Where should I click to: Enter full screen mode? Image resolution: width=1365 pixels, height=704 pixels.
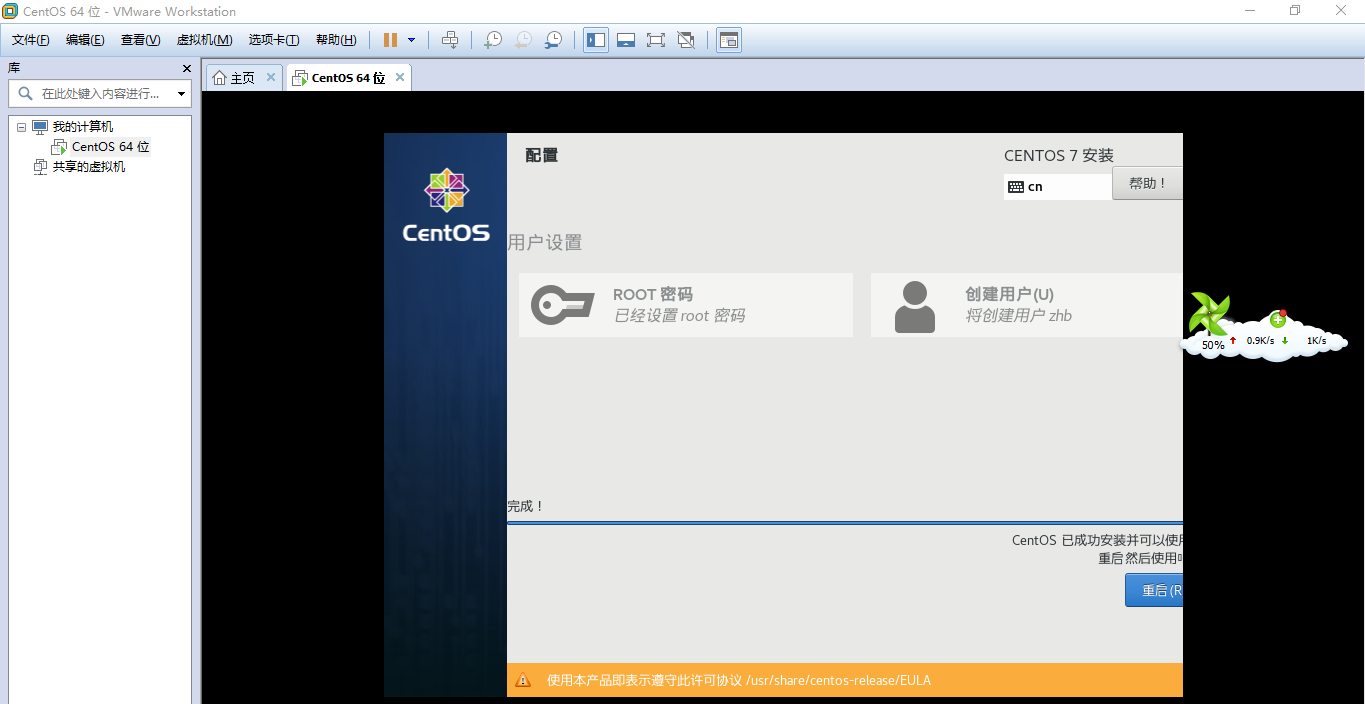point(656,40)
